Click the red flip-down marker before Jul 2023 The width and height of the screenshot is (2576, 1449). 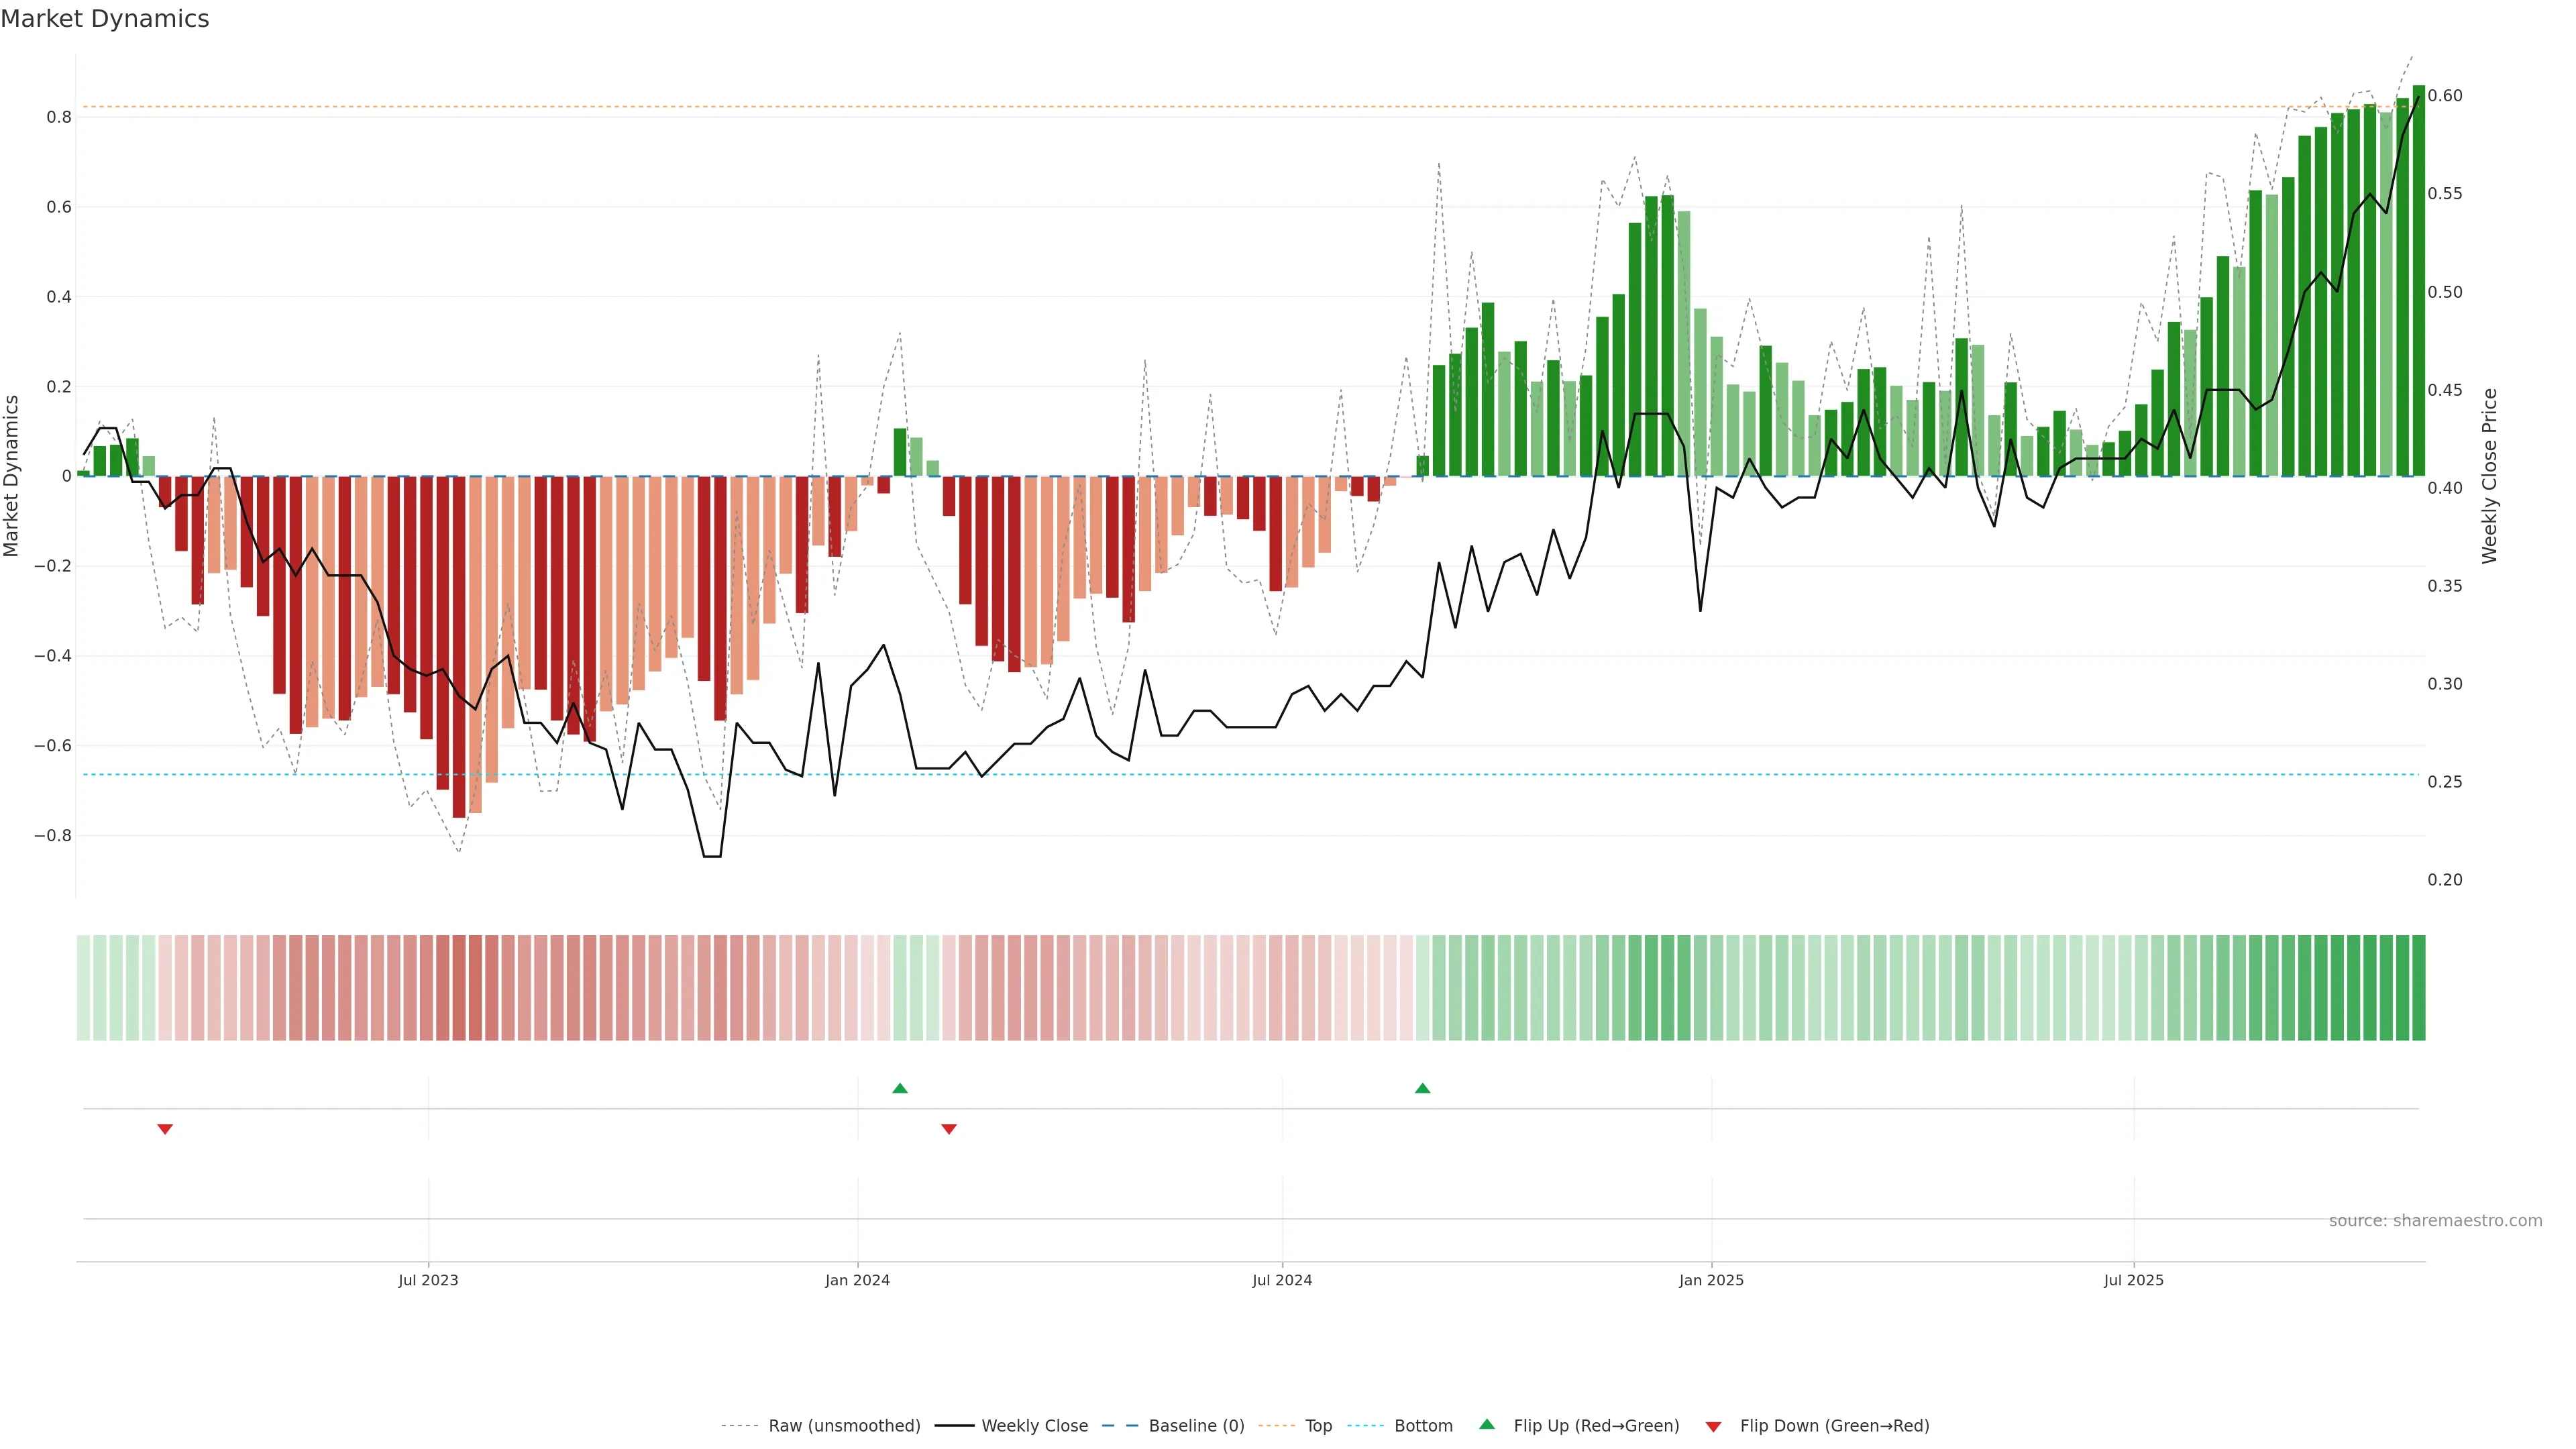coord(165,1129)
